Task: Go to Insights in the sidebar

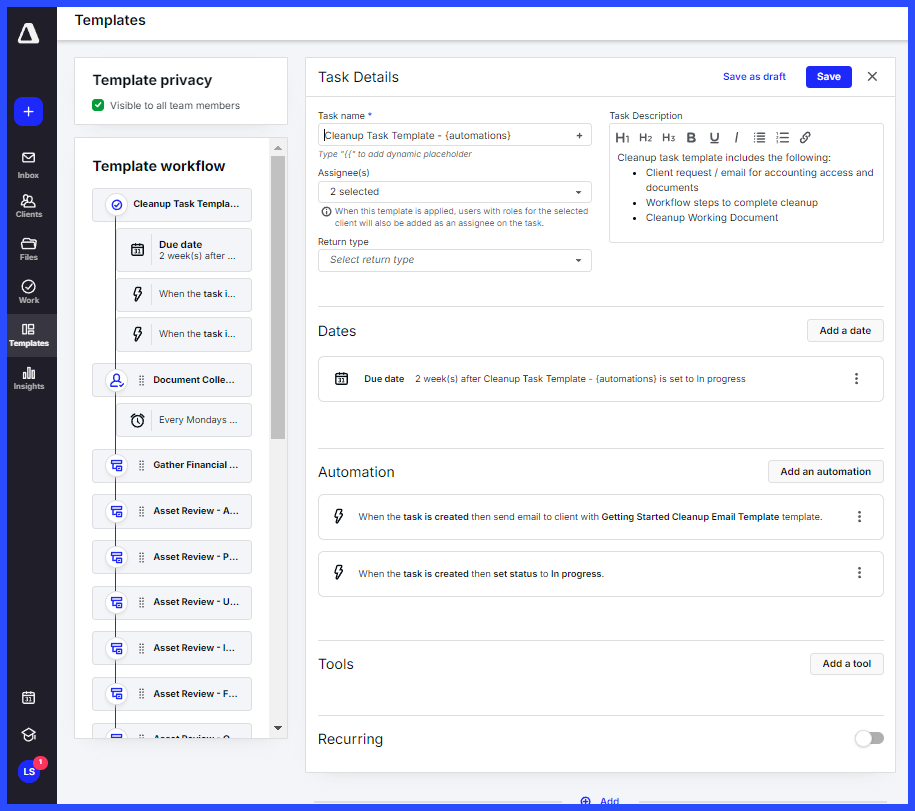Action: pos(28,377)
